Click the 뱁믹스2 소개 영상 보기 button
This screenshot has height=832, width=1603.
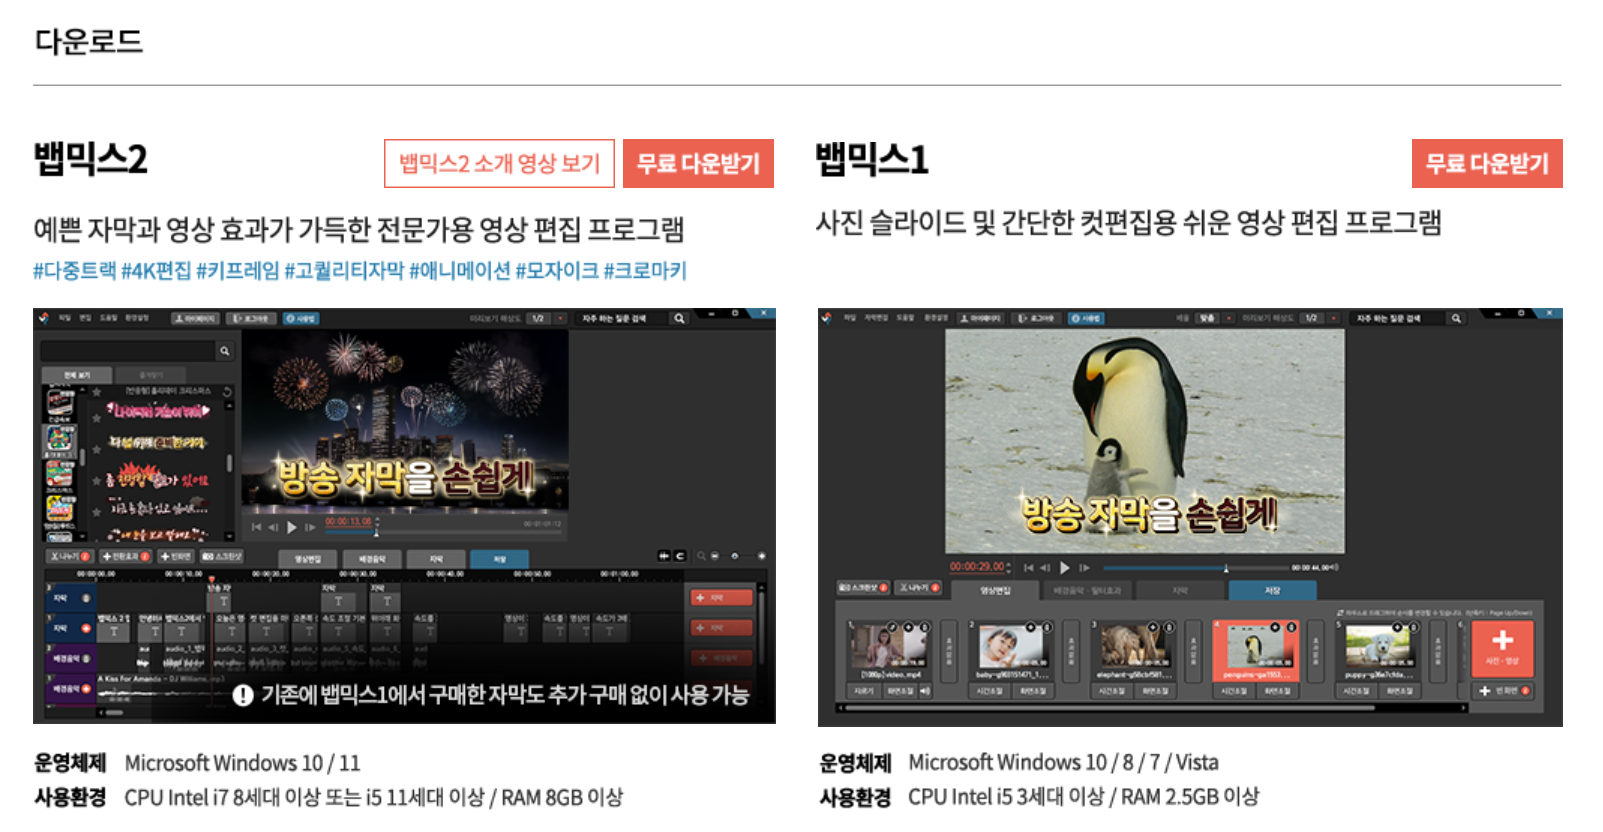tap(499, 163)
